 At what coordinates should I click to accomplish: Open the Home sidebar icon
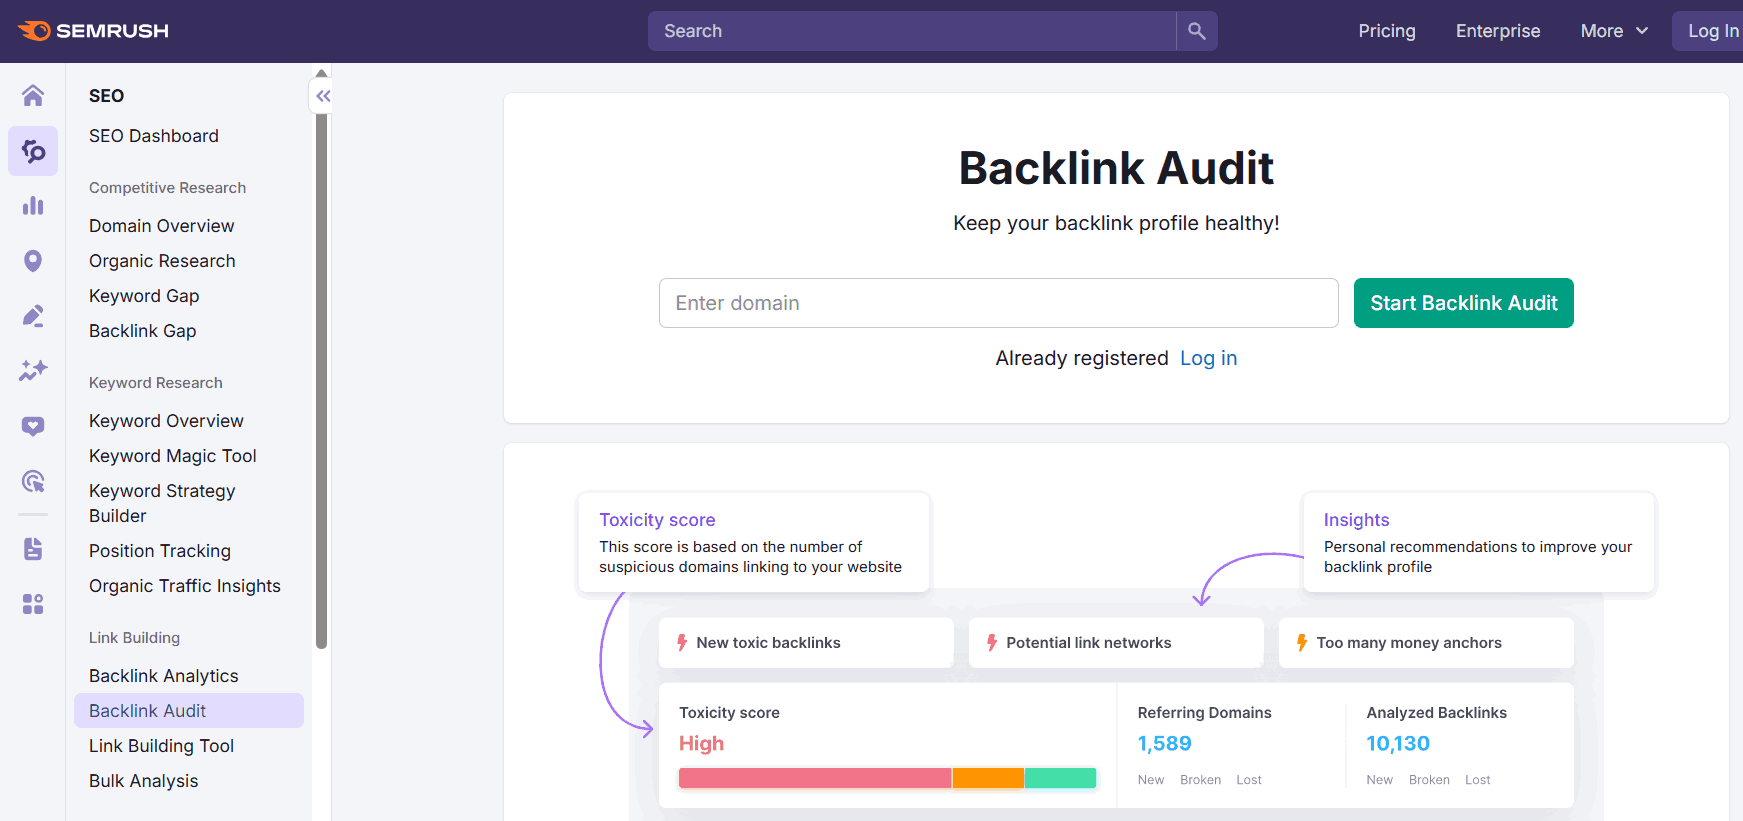coord(33,95)
